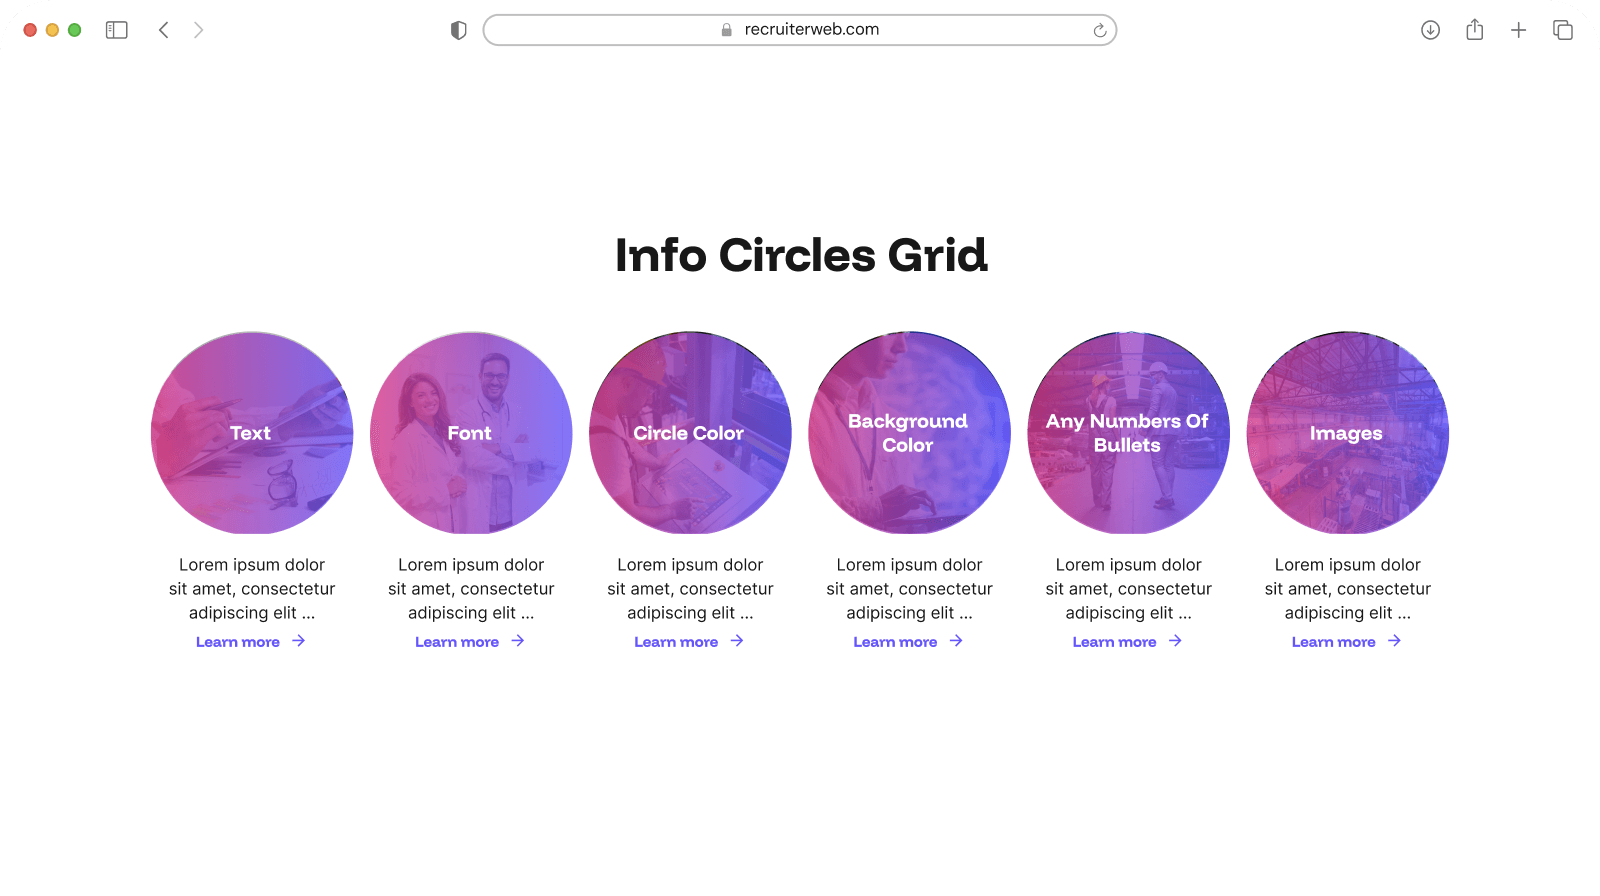Click inside the address bar
This screenshot has height=896, width=1600.
pos(800,29)
